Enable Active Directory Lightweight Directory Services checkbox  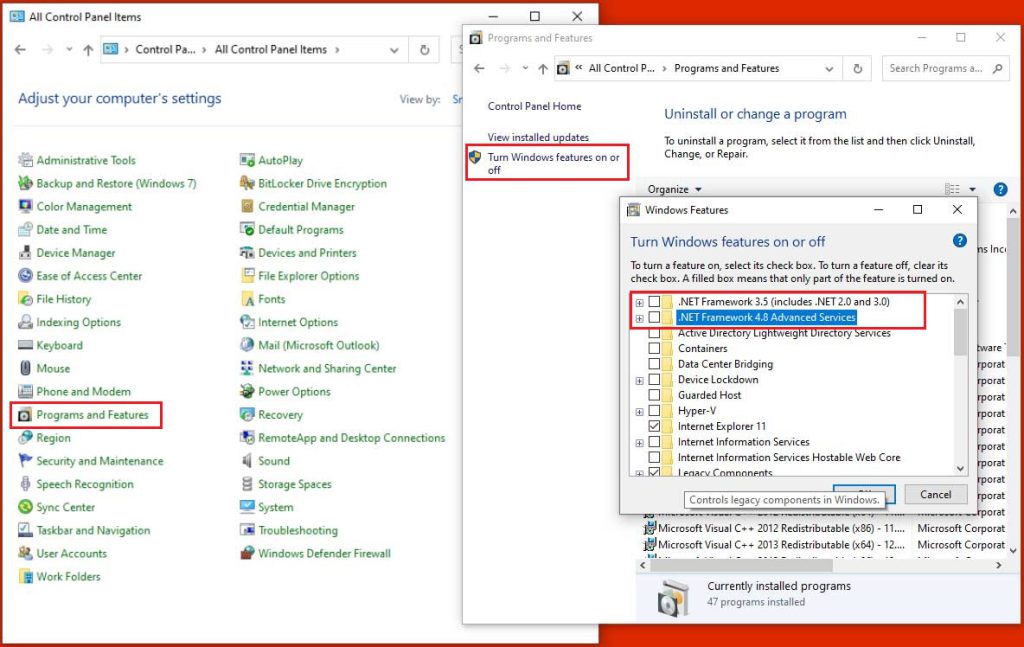point(654,333)
